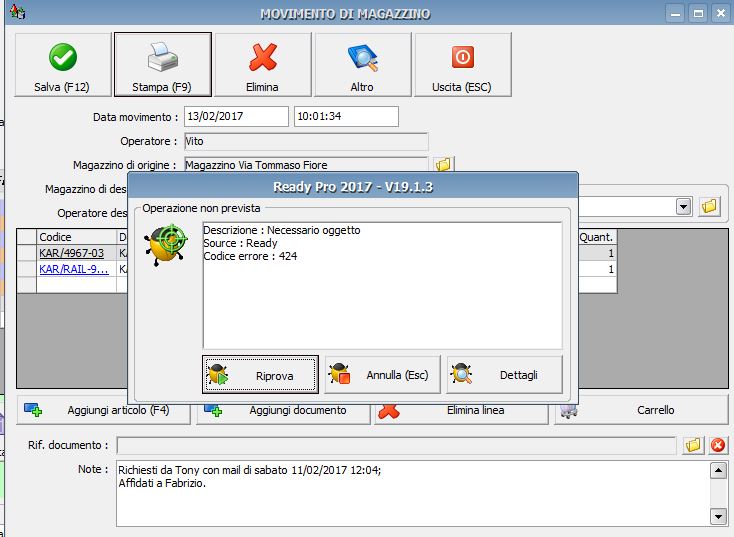Click Aggiungi articolo (F4) button
The width and height of the screenshot is (734, 537).
pyautogui.click(x=103, y=410)
